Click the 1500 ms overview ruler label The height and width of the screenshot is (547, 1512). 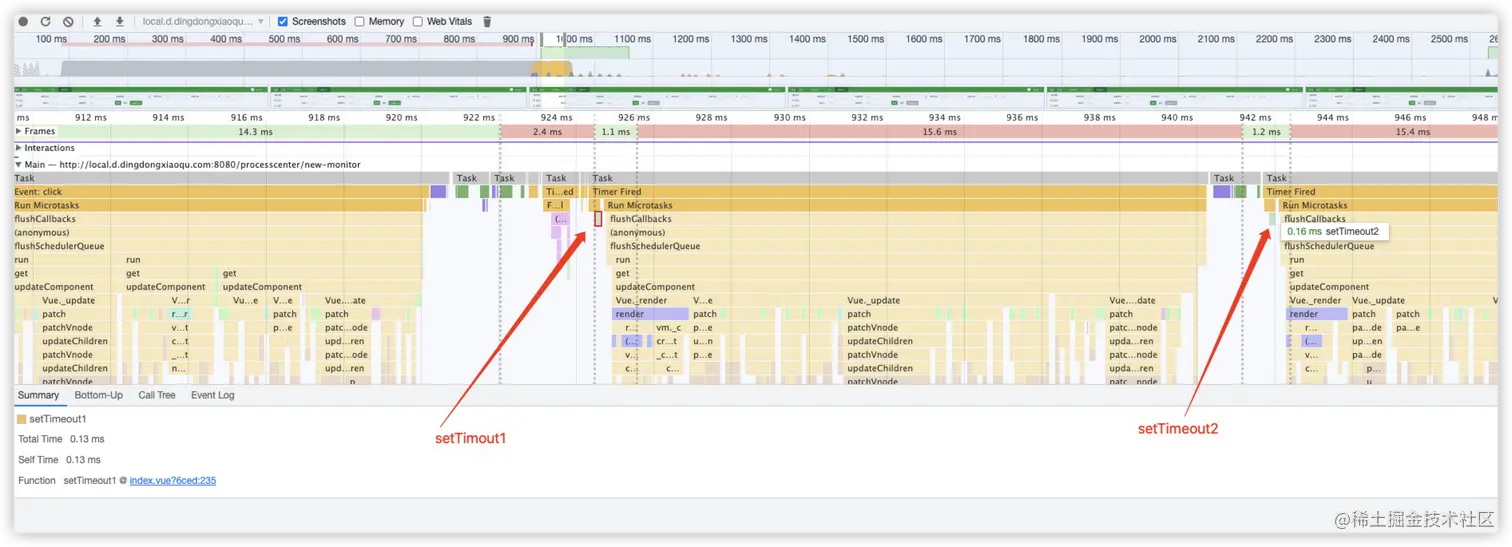click(x=865, y=39)
